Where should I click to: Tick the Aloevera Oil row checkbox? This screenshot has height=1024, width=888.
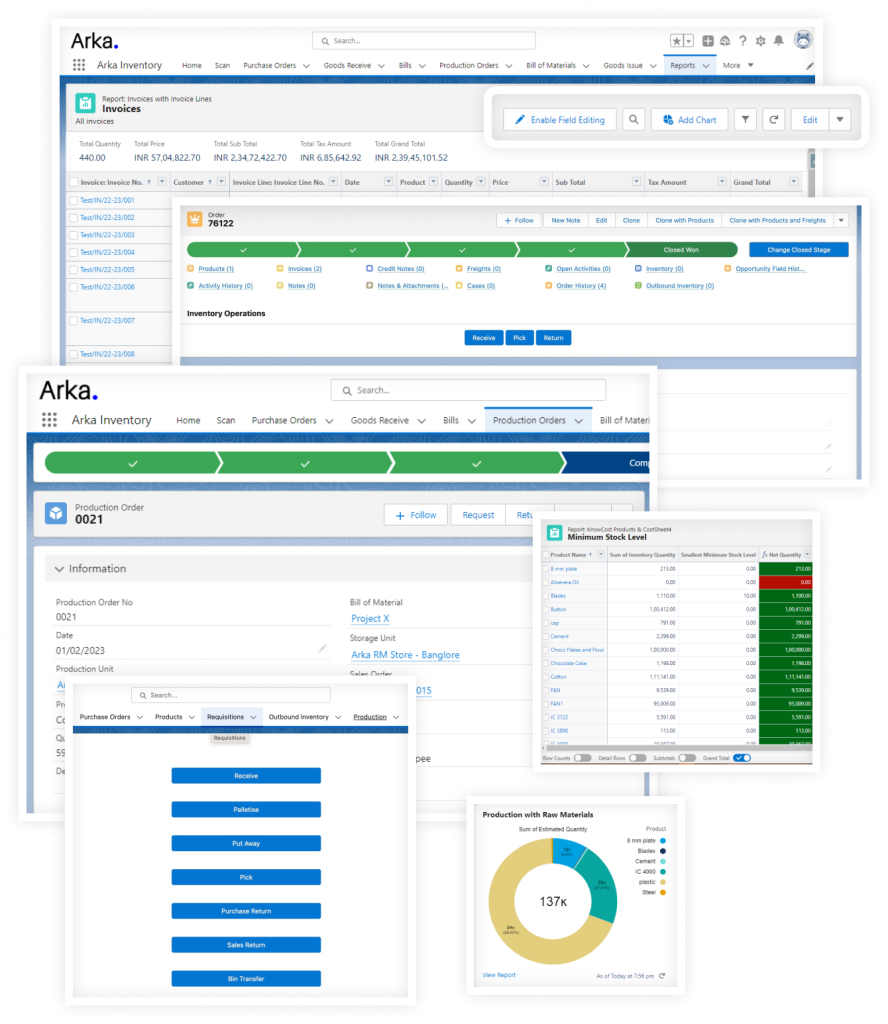(x=546, y=582)
